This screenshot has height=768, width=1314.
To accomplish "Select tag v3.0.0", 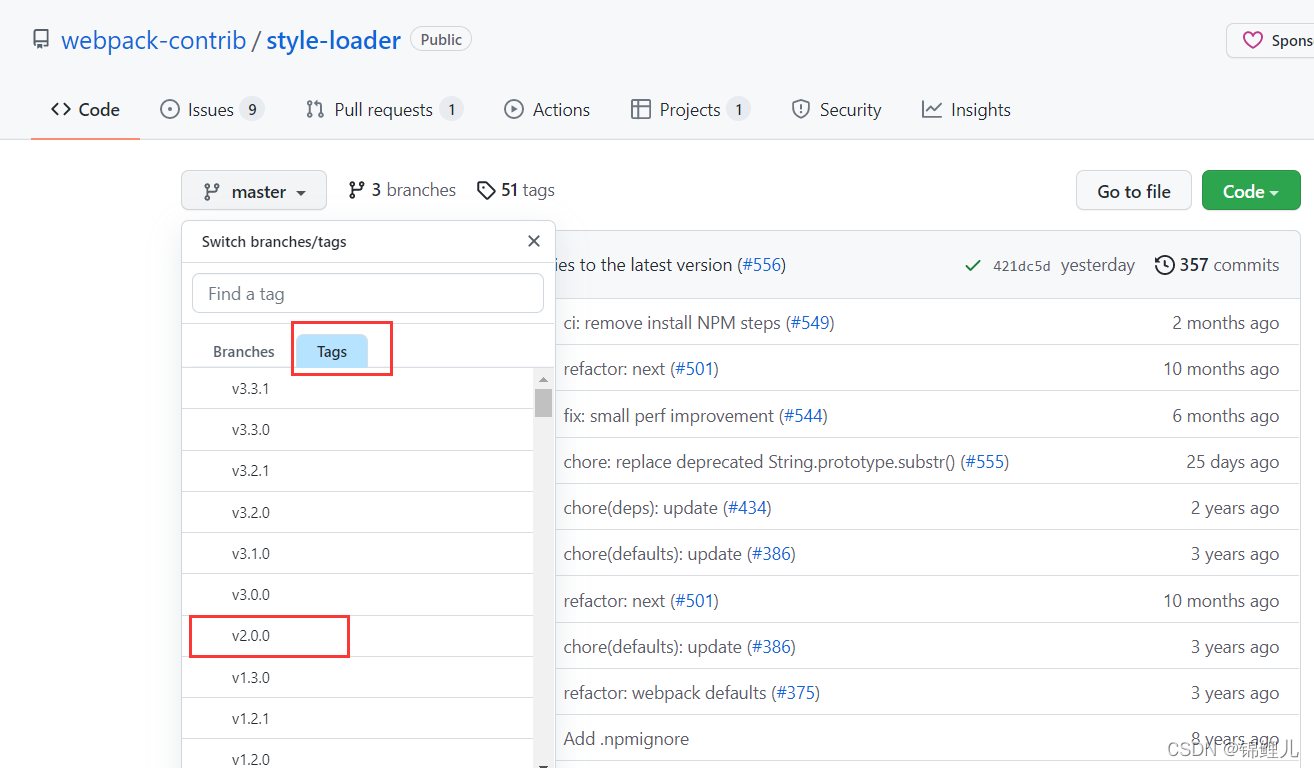I will click(358, 595).
